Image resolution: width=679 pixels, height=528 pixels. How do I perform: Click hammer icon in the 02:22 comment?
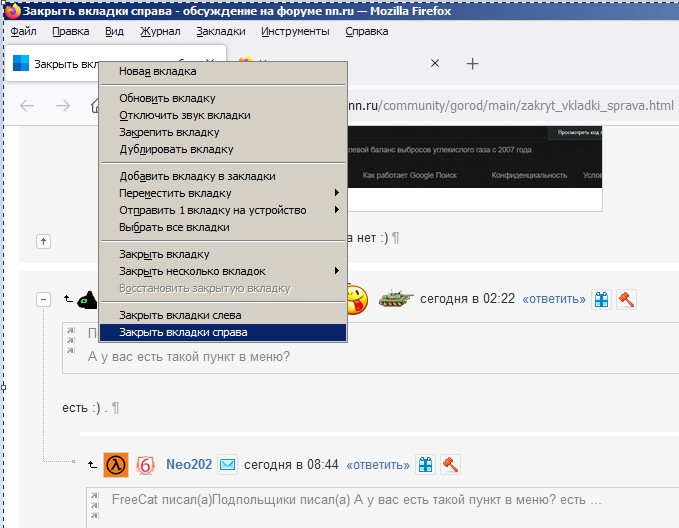tap(626, 299)
